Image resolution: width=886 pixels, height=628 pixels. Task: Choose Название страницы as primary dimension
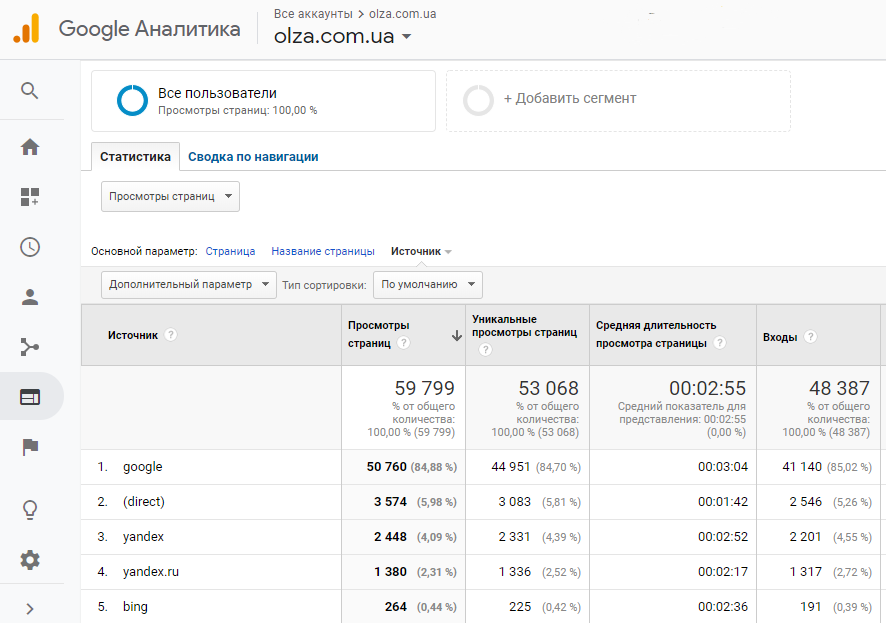(323, 252)
